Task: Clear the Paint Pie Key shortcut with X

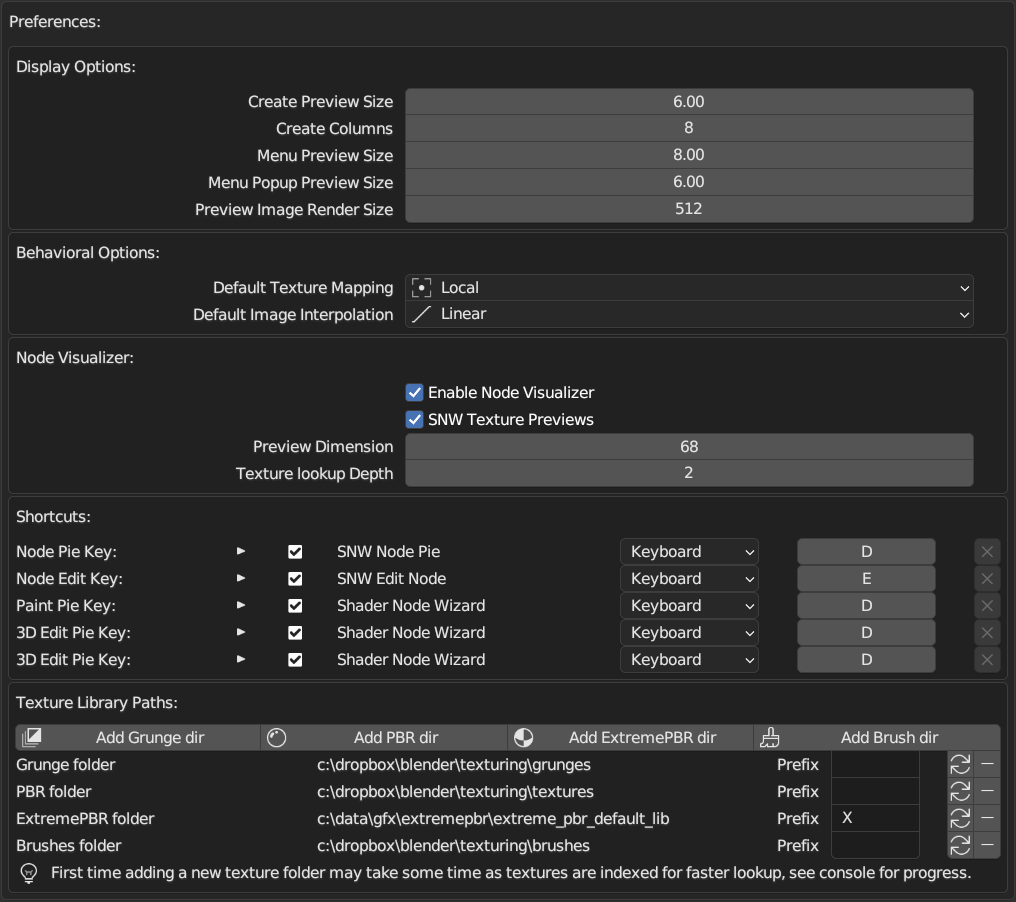Action: (987, 606)
